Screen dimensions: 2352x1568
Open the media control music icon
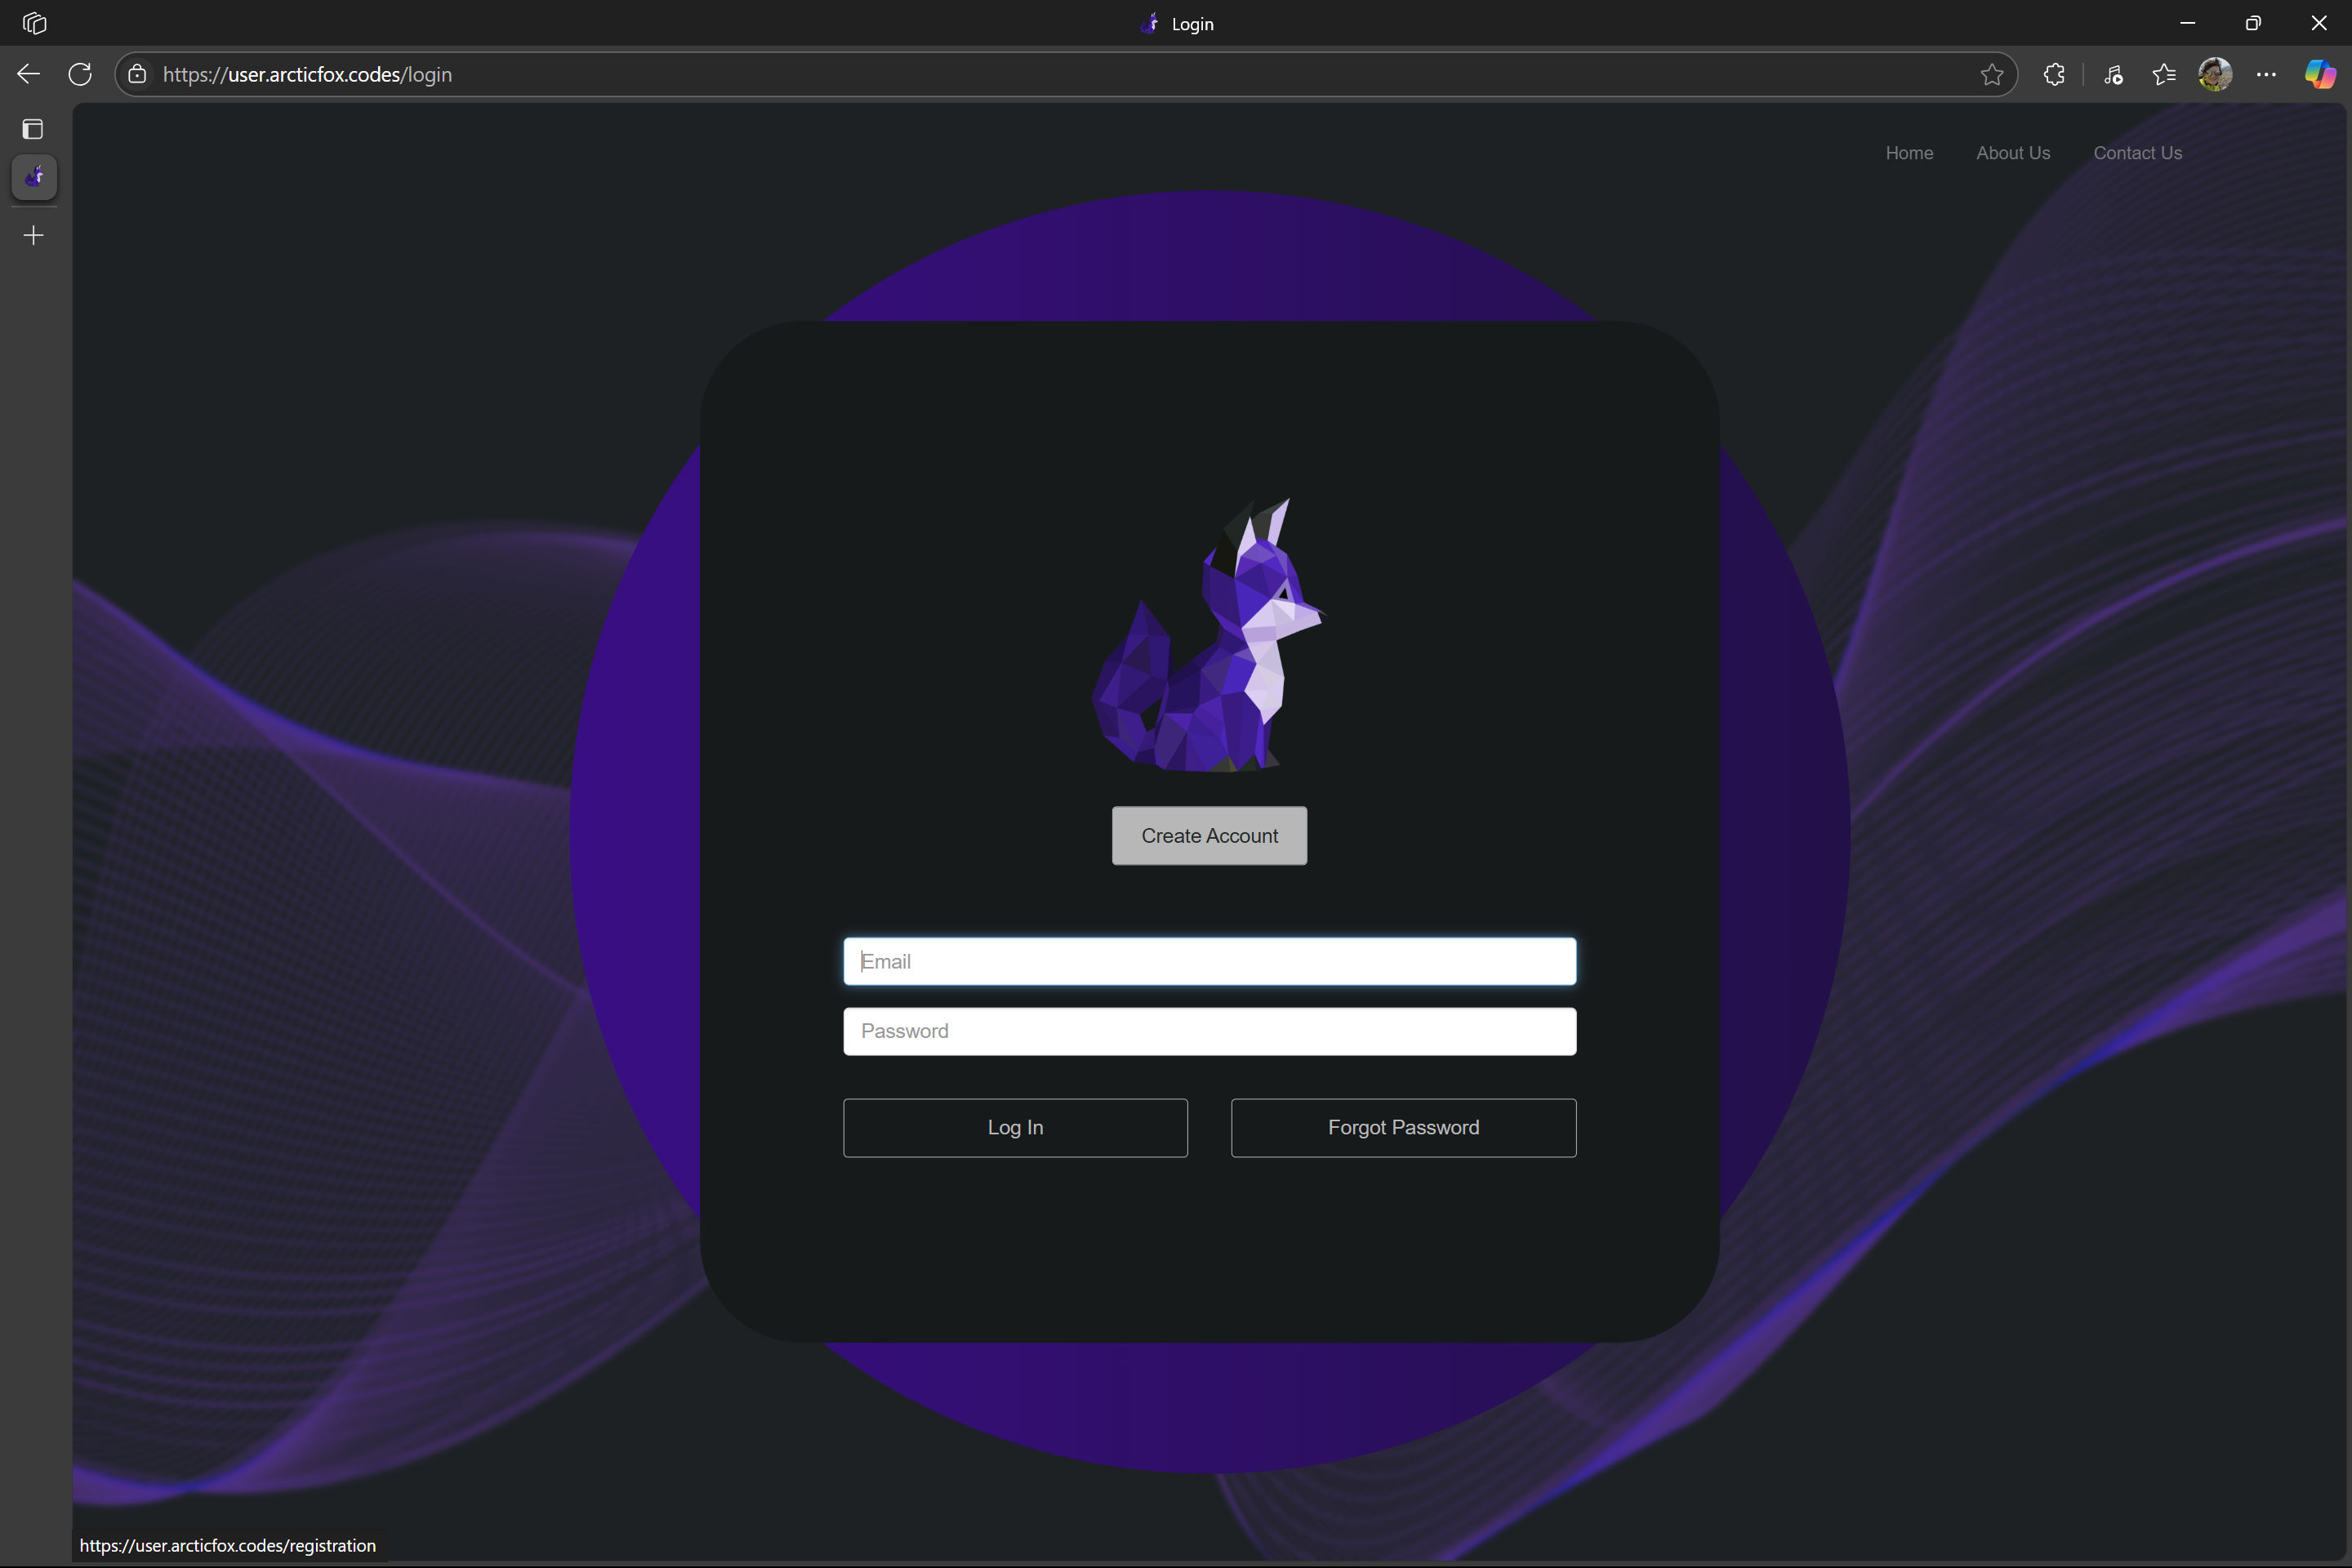[x=2113, y=74]
